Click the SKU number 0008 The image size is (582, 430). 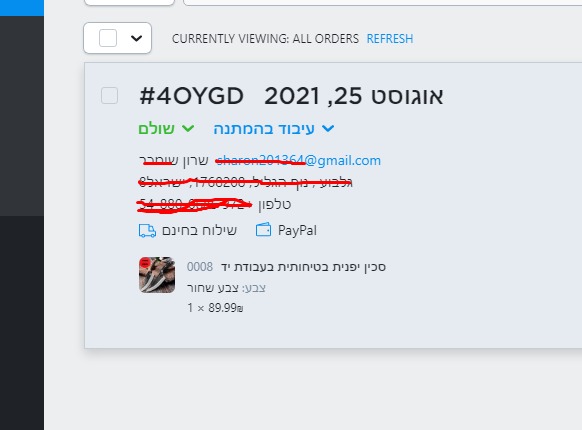point(200,267)
